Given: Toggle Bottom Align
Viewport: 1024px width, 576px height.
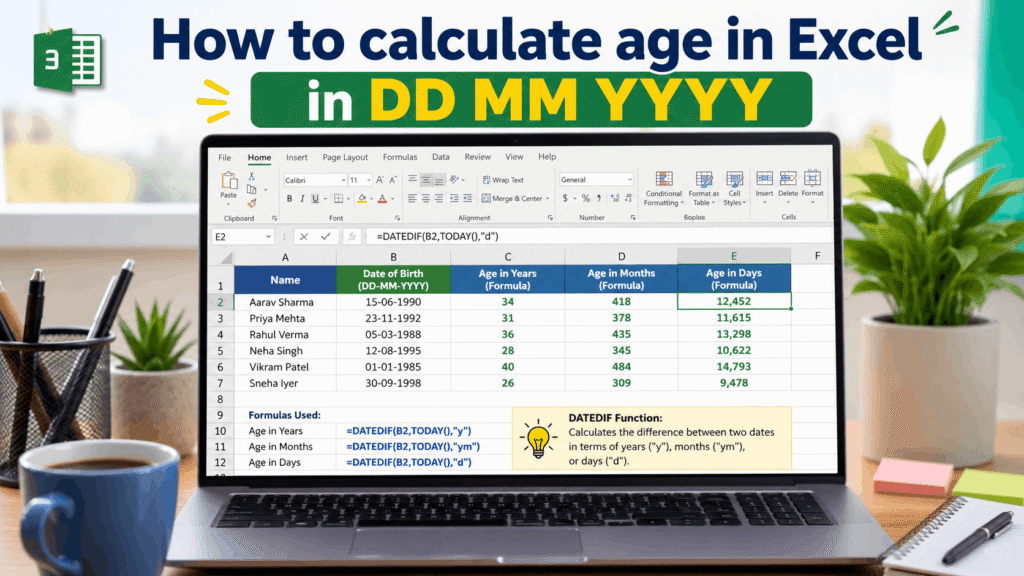Looking at the screenshot, I should tap(438, 179).
